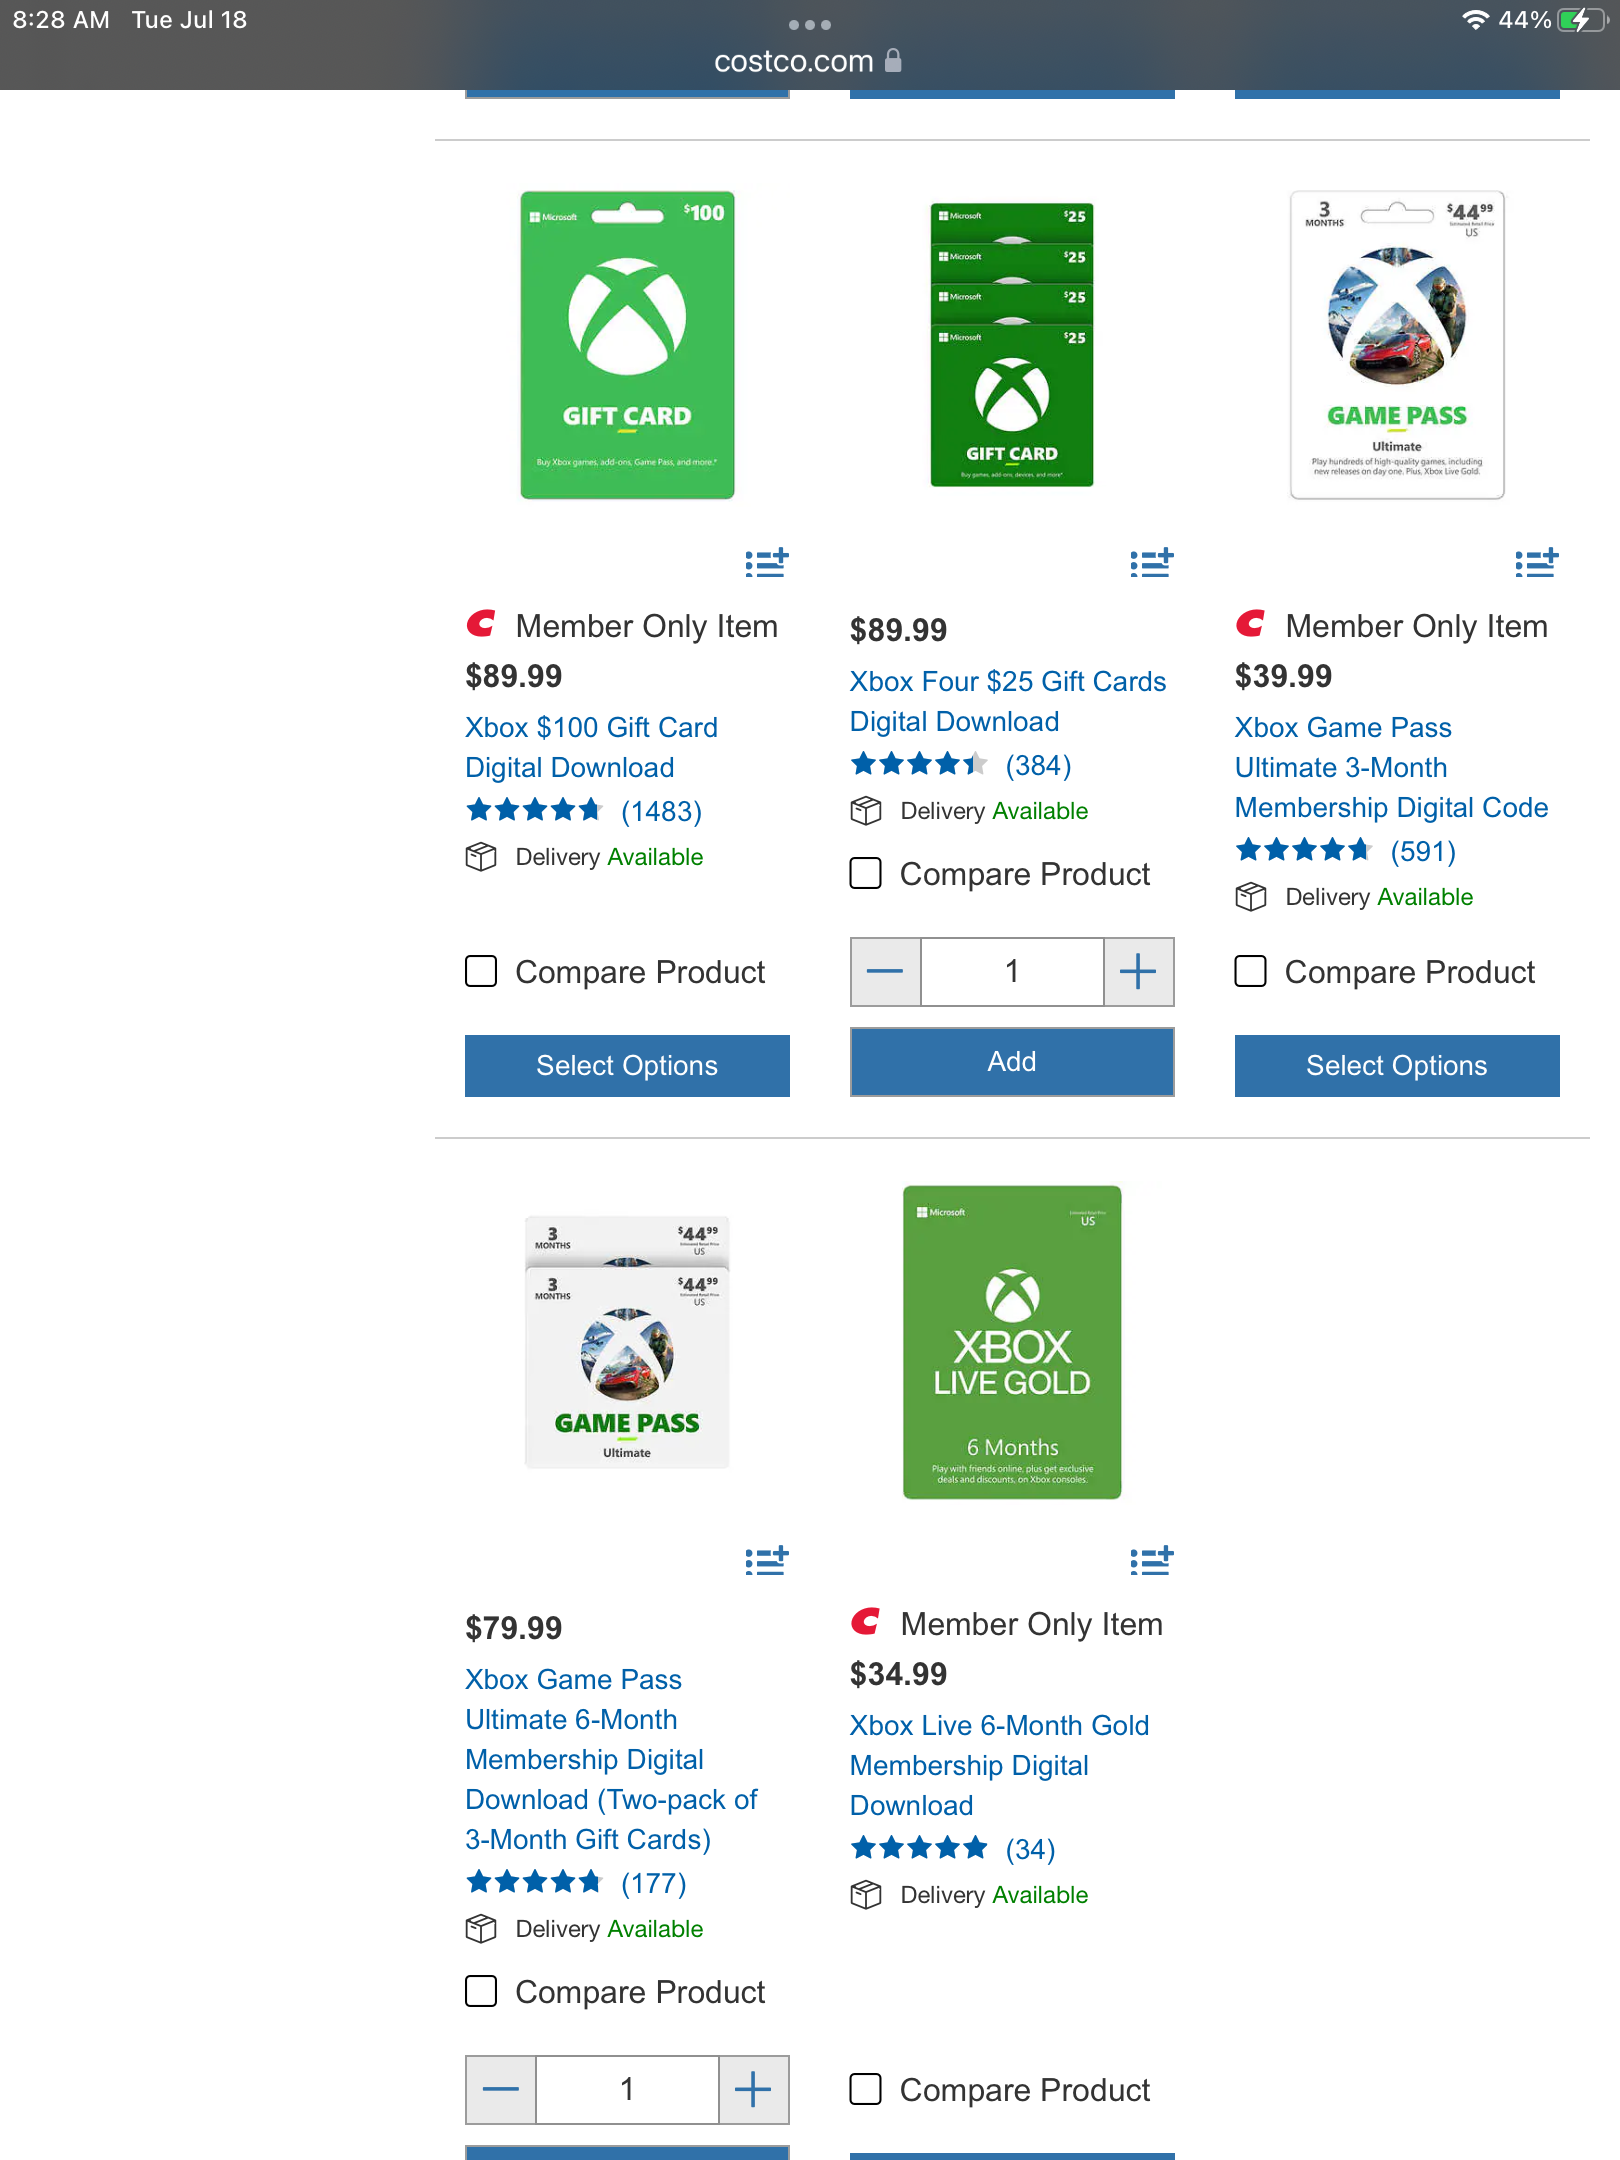Tap the costco.com address bar

tap(808, 61)
